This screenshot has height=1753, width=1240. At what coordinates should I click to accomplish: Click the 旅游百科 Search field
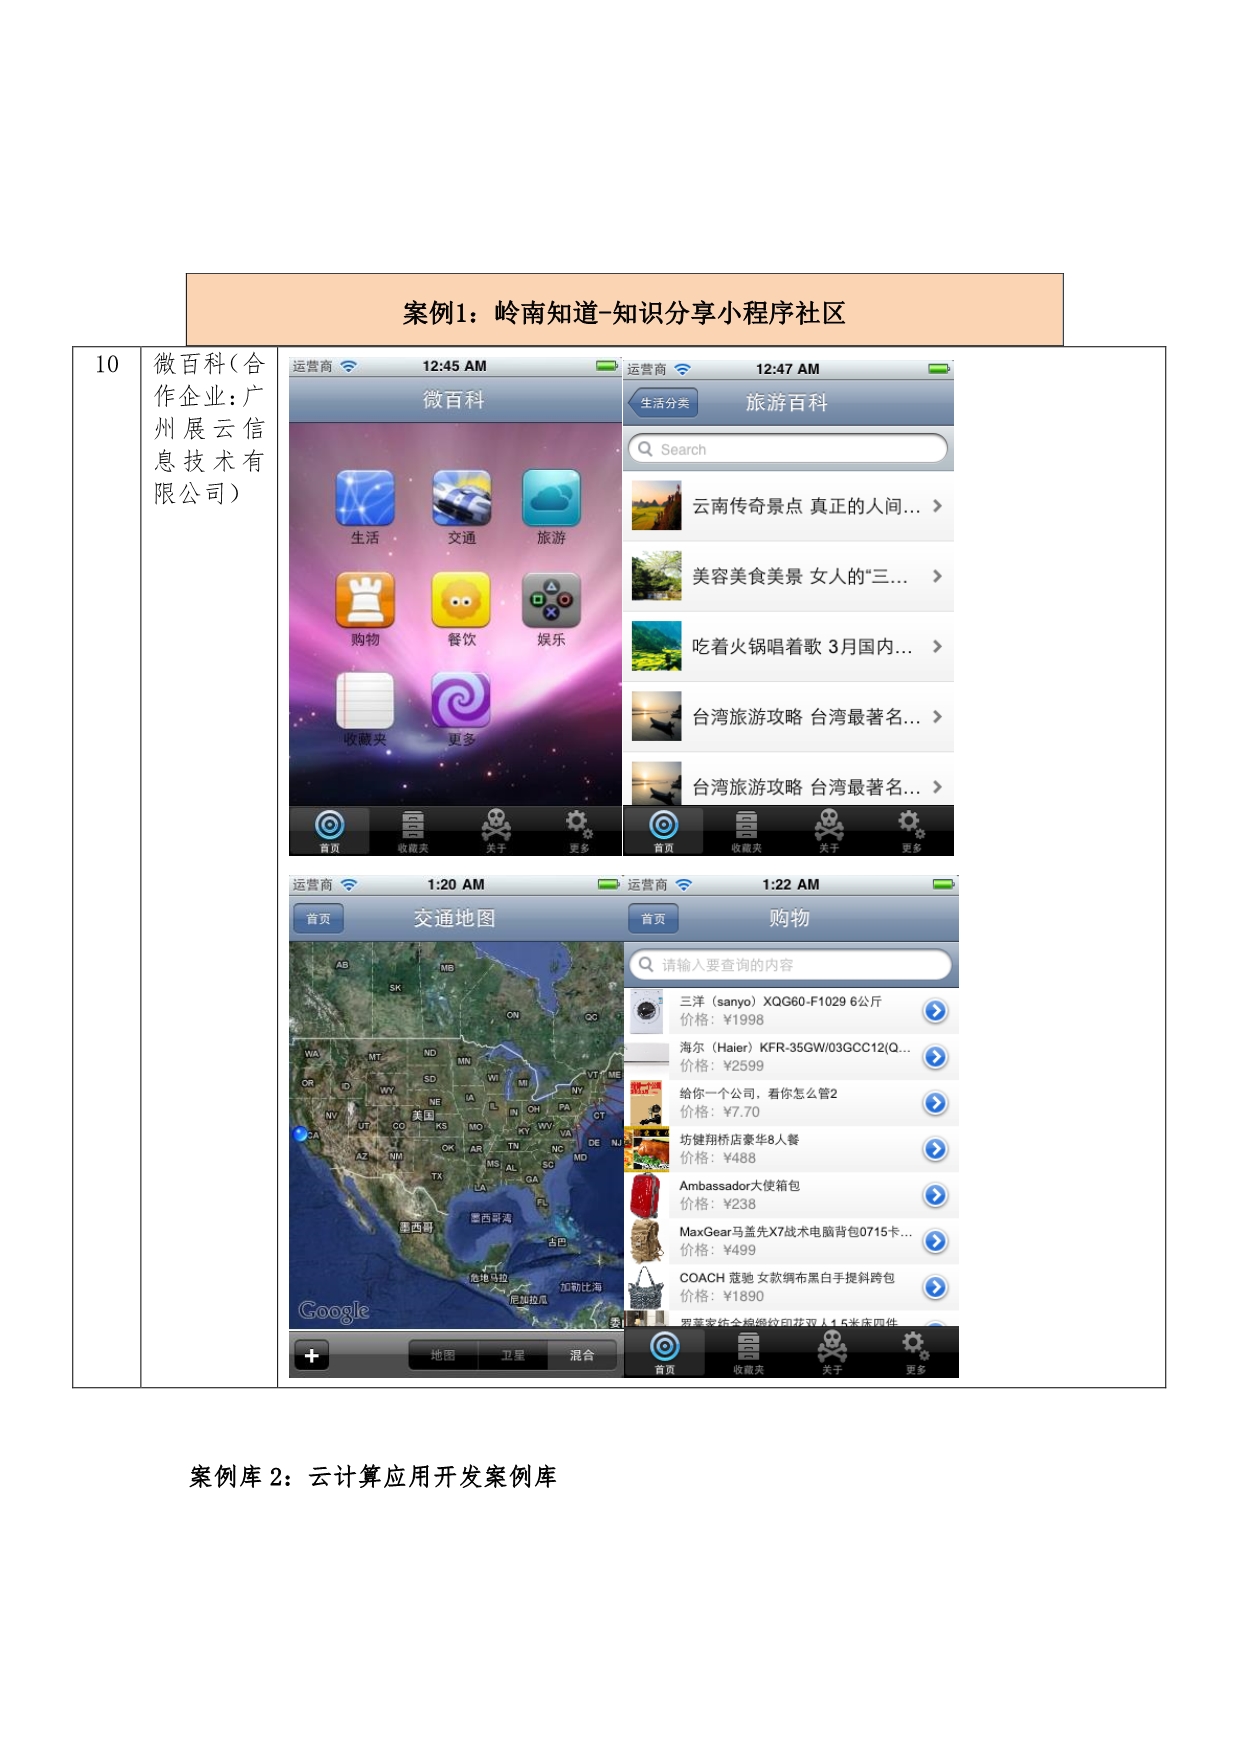point(788,449)
